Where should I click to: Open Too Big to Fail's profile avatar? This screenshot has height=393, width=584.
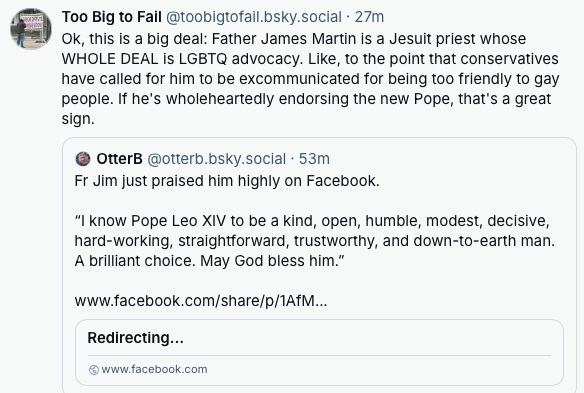coord(31,29)
